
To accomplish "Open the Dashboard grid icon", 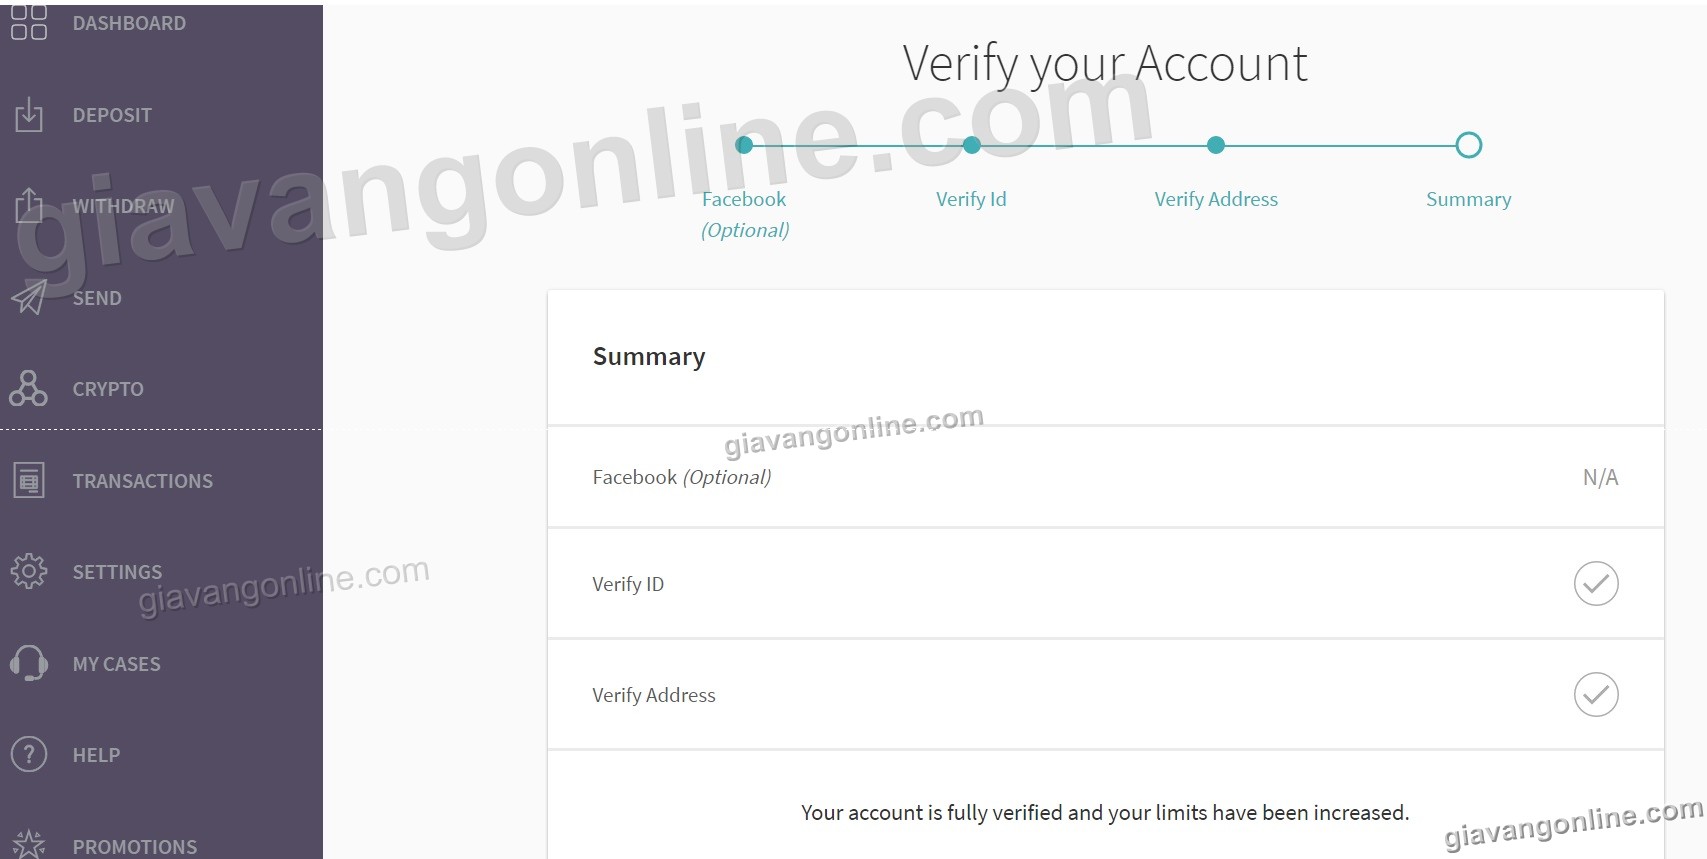I will pyautogui.click(x=29, y=22).
